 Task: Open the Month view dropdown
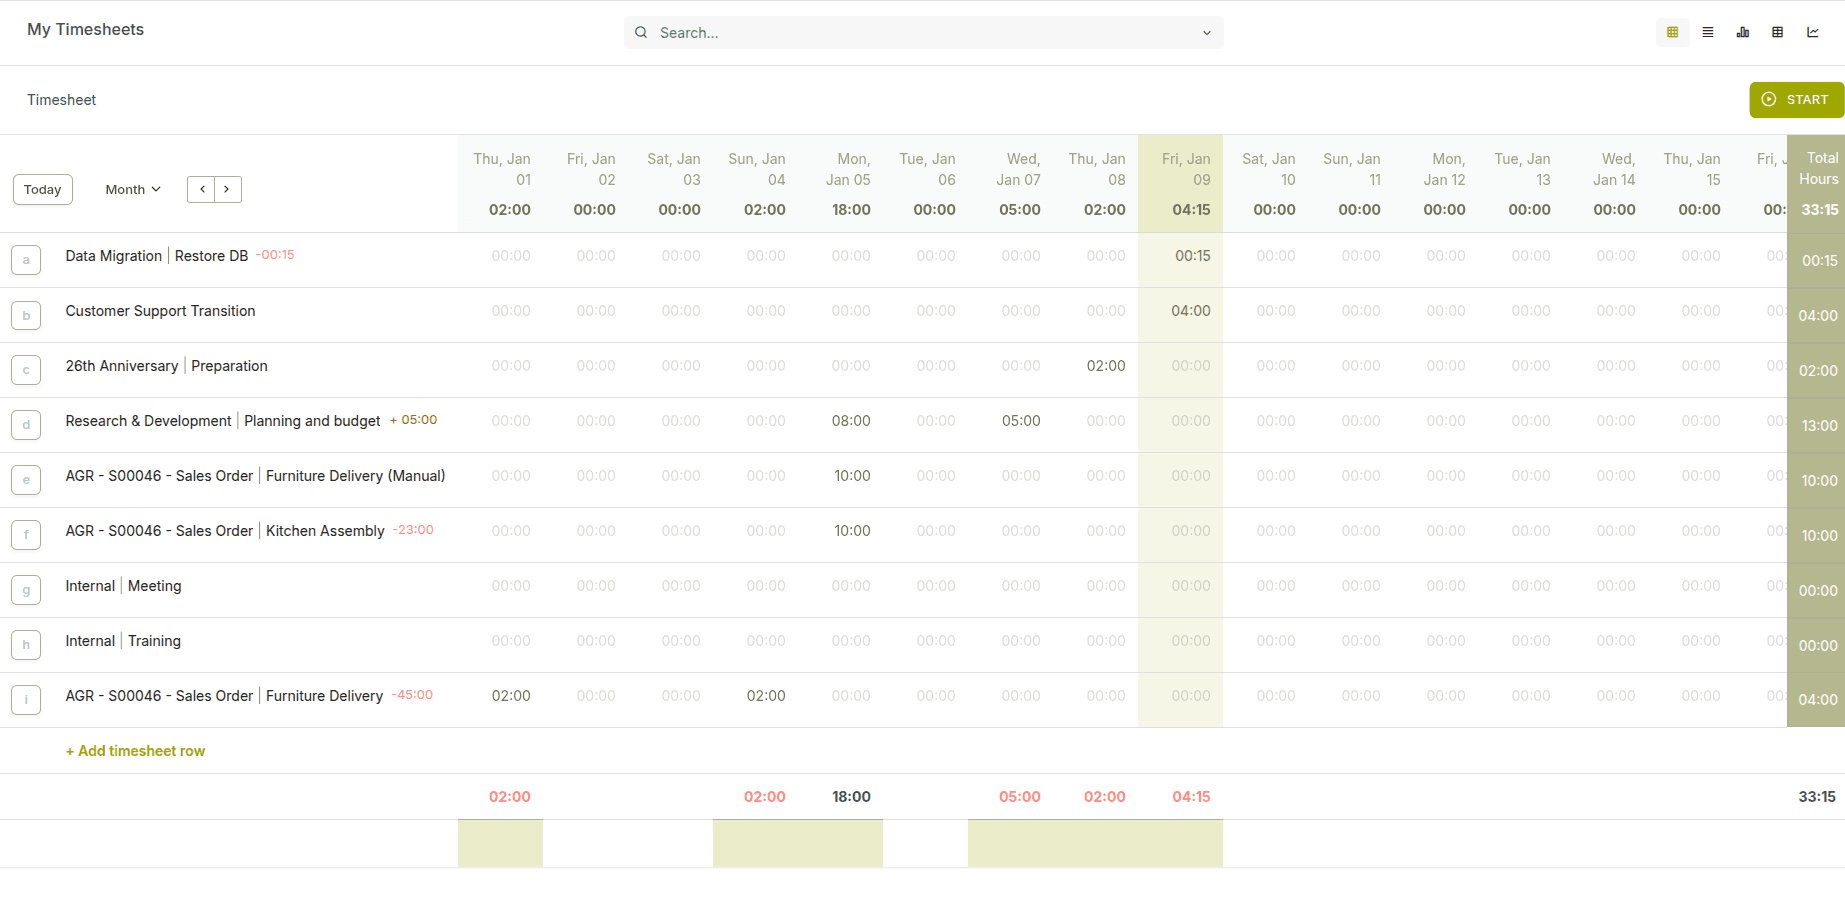coord(132,188)
